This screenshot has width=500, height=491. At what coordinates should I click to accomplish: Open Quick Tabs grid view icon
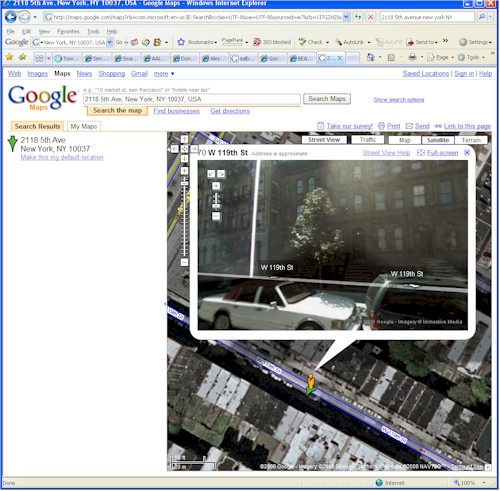pos(39,58)
